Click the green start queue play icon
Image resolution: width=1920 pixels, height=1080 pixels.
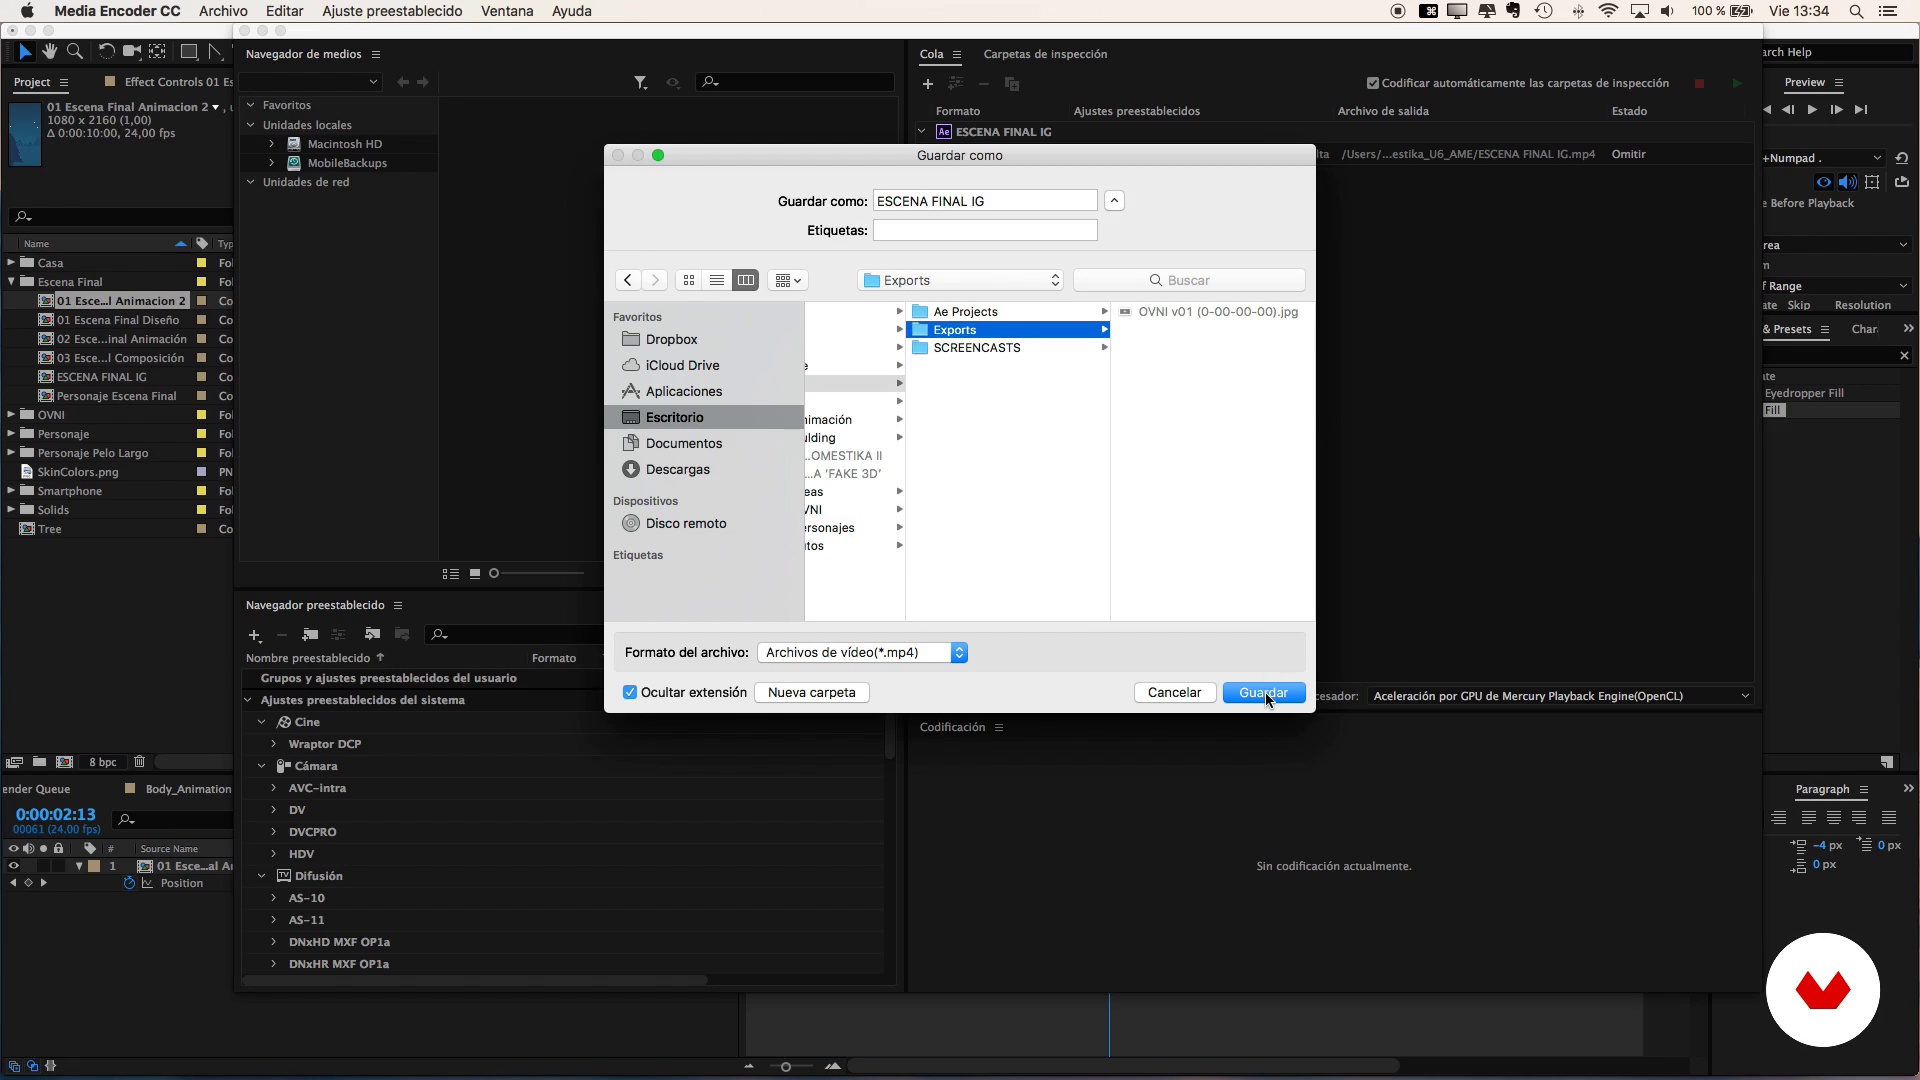(x=1737, y=83)
